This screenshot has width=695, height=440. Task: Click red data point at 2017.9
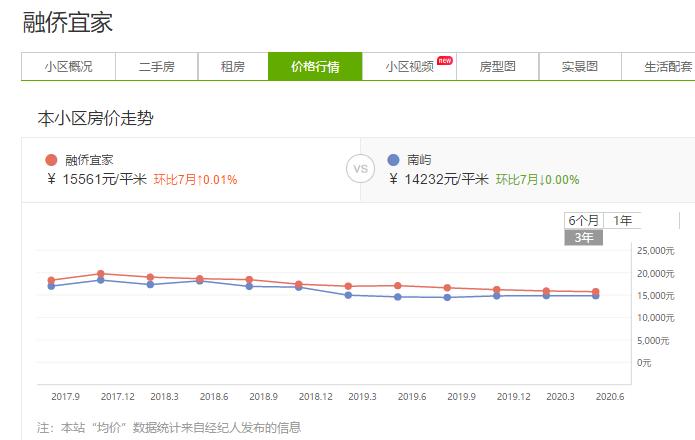pos(51,280)
